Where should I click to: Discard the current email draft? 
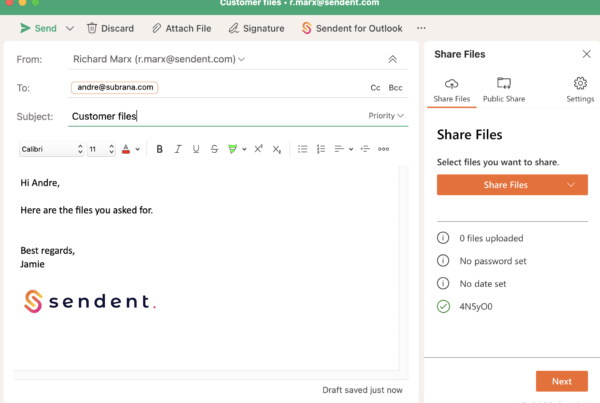point(110,28)
